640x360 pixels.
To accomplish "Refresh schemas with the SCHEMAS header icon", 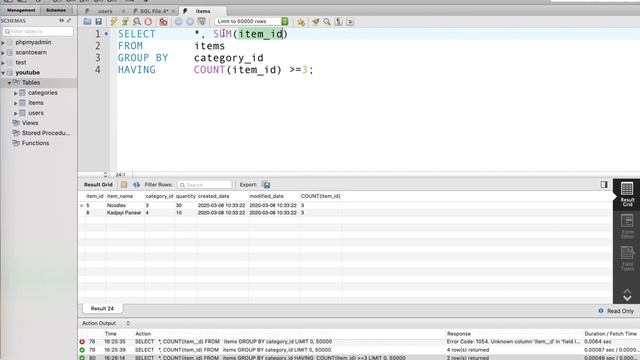I will [62, 20].
